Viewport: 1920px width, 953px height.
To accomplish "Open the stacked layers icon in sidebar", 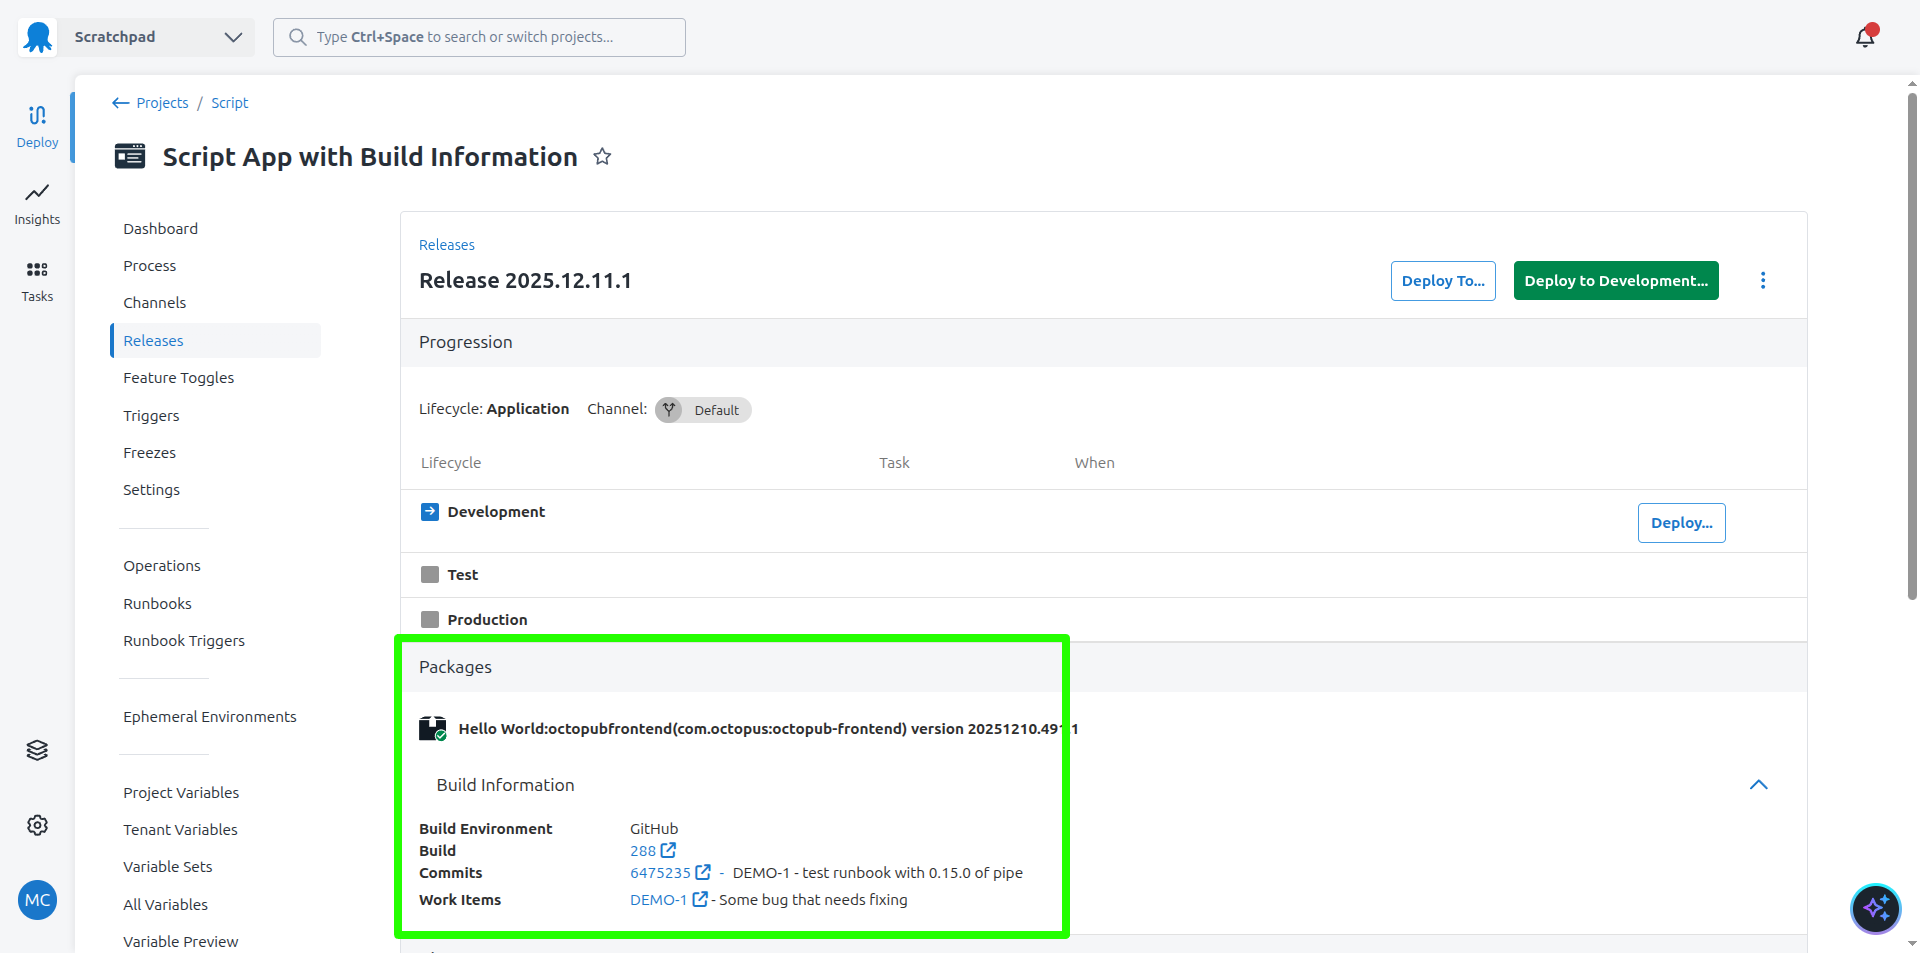I will [37, 750].
